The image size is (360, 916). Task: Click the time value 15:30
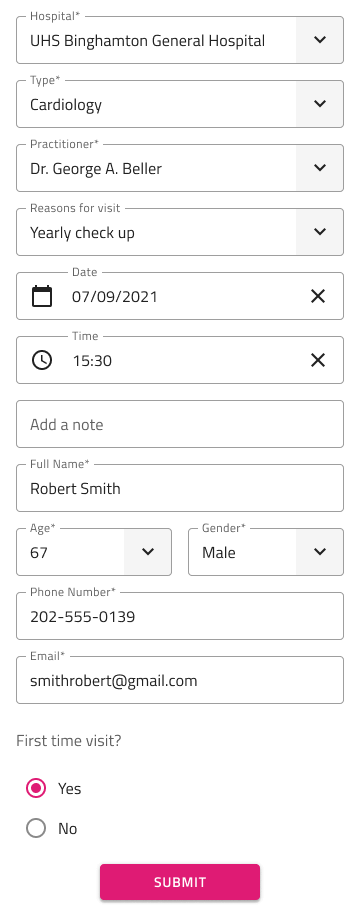pos(92,360)
